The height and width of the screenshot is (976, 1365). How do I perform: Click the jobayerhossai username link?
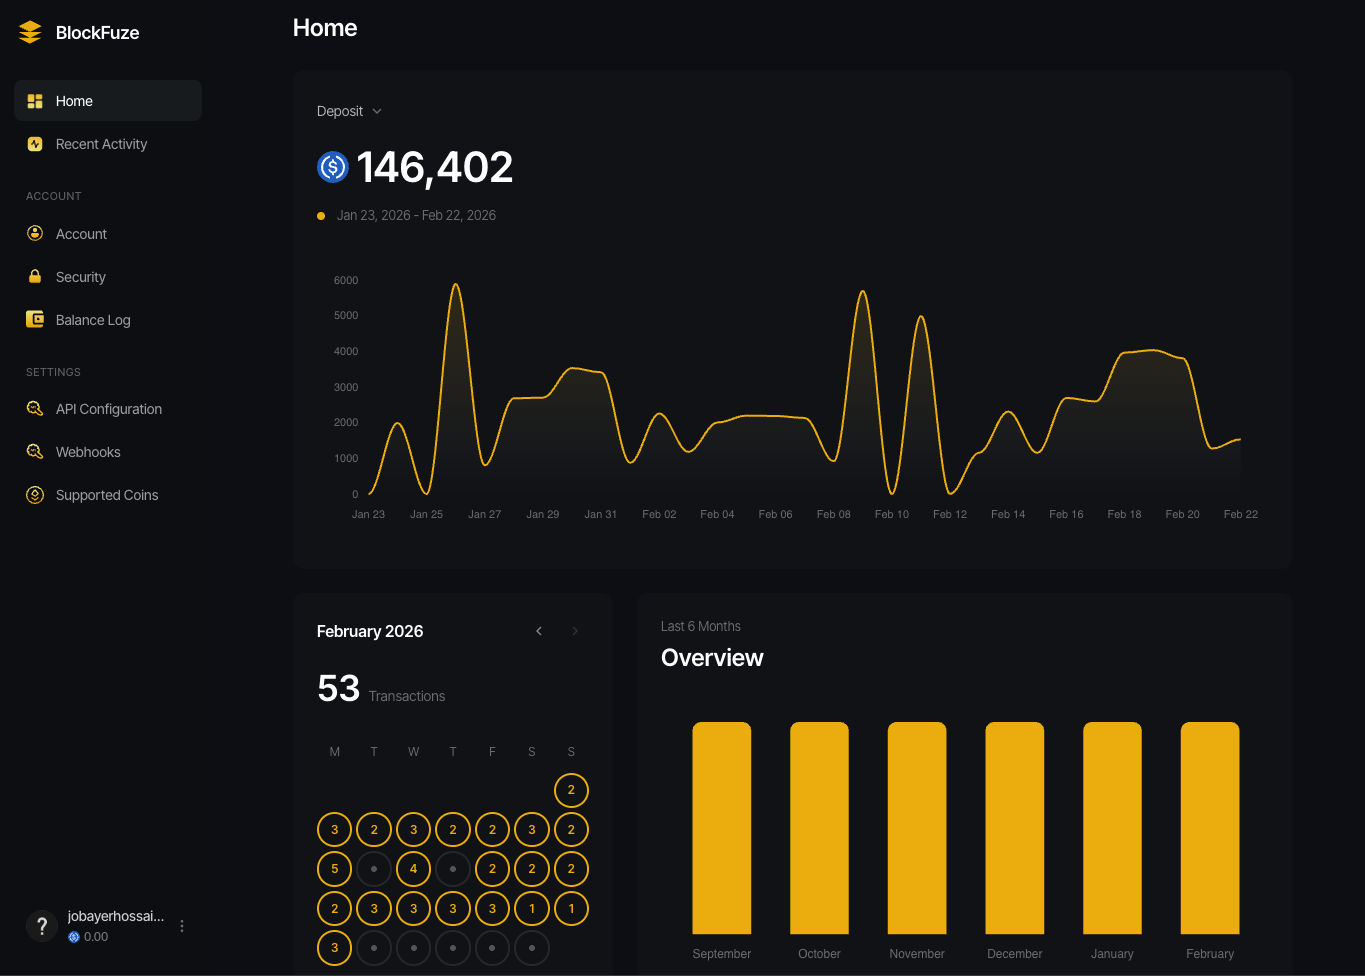pyautogui.click(x=115, y=916)
